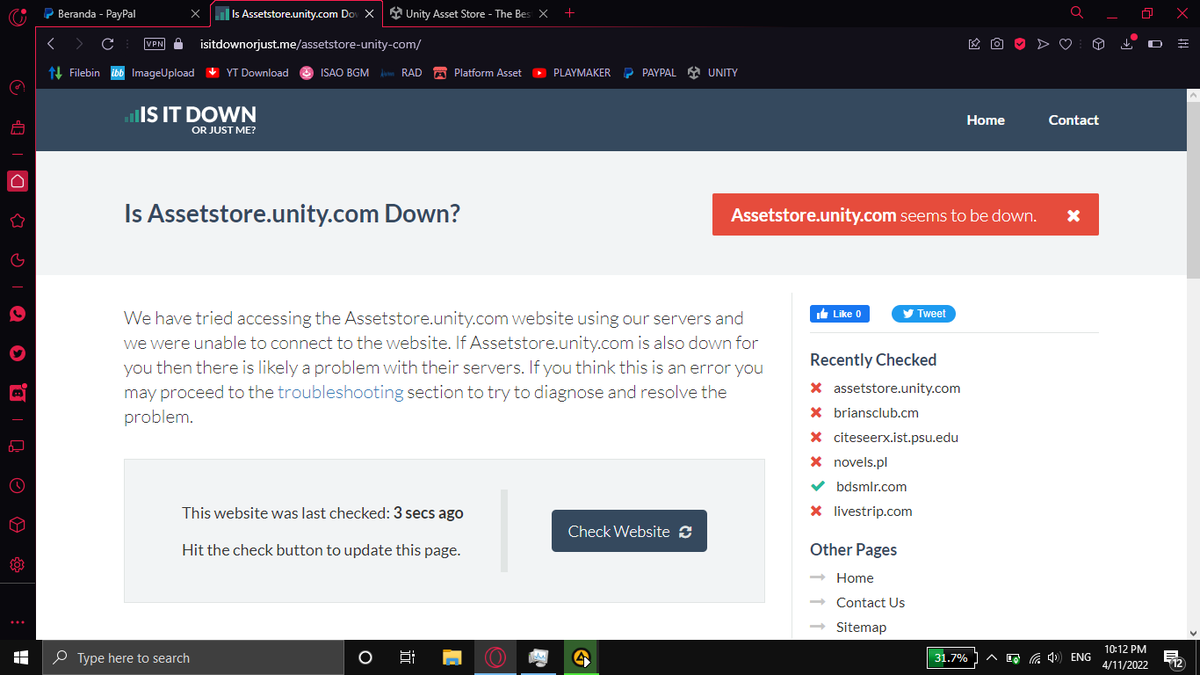1200x675 pixels.
Task: Open the troubleshooting link in the paragraph
Action: (x=340, y=392)
